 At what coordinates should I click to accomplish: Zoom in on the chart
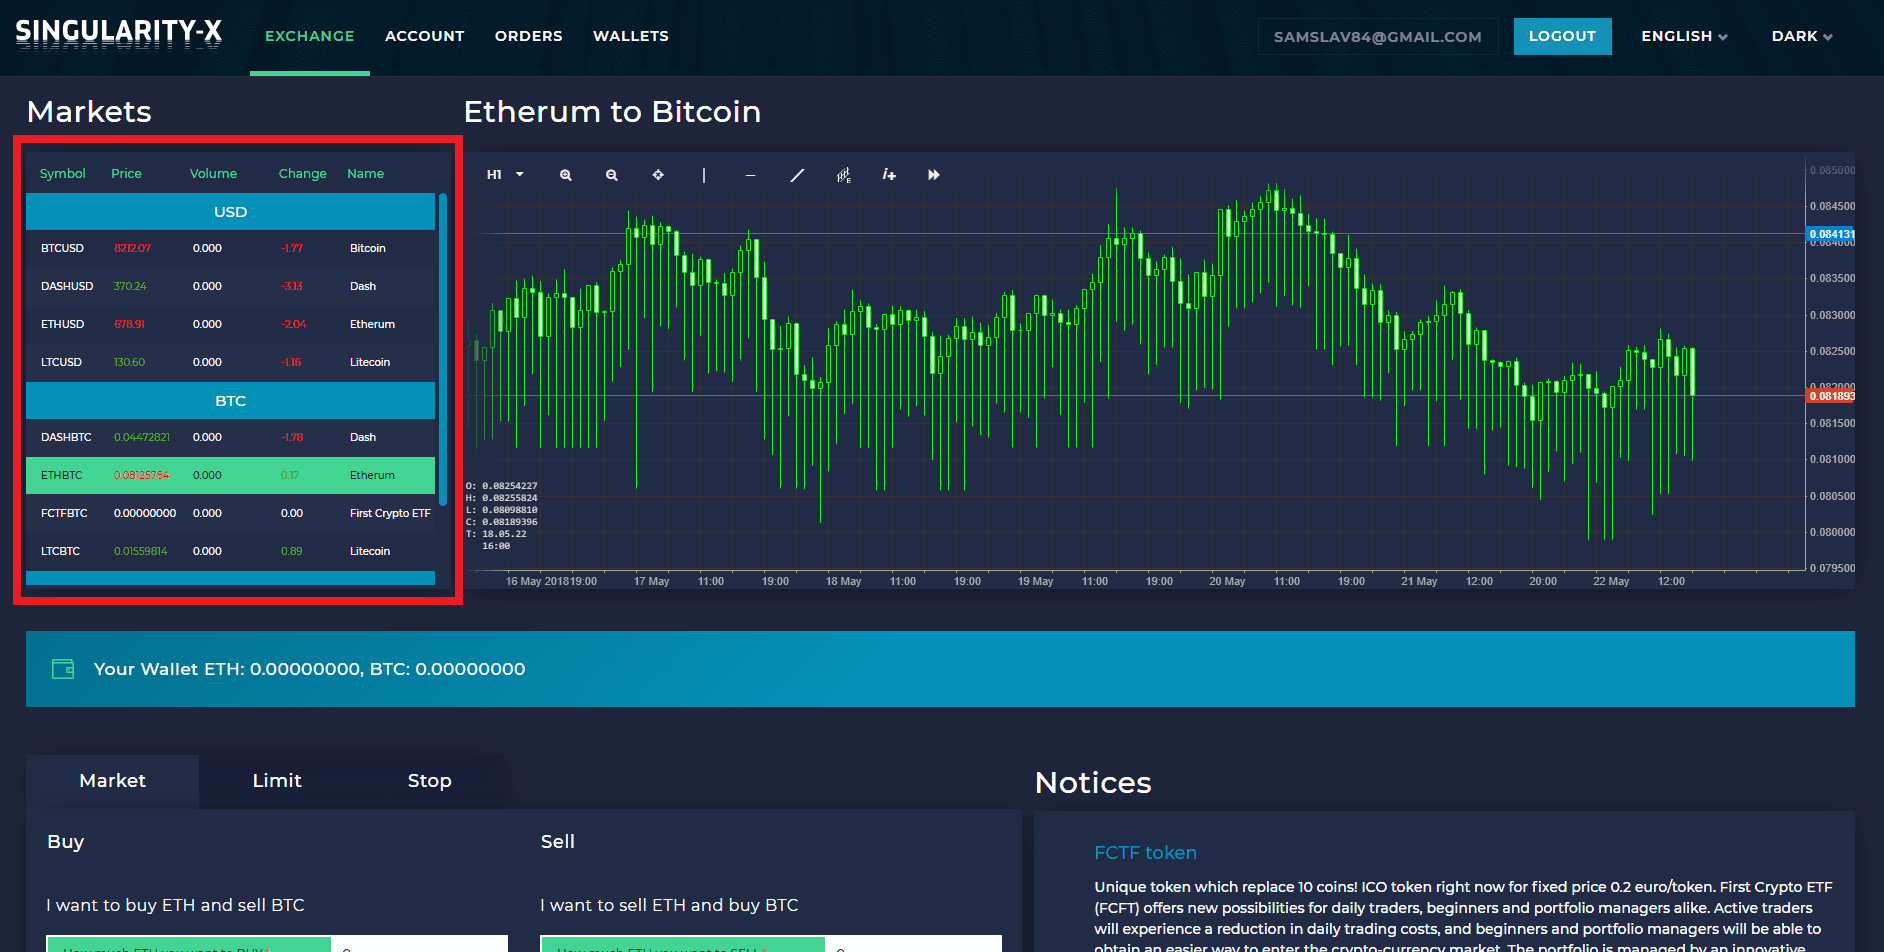point(566,175)
